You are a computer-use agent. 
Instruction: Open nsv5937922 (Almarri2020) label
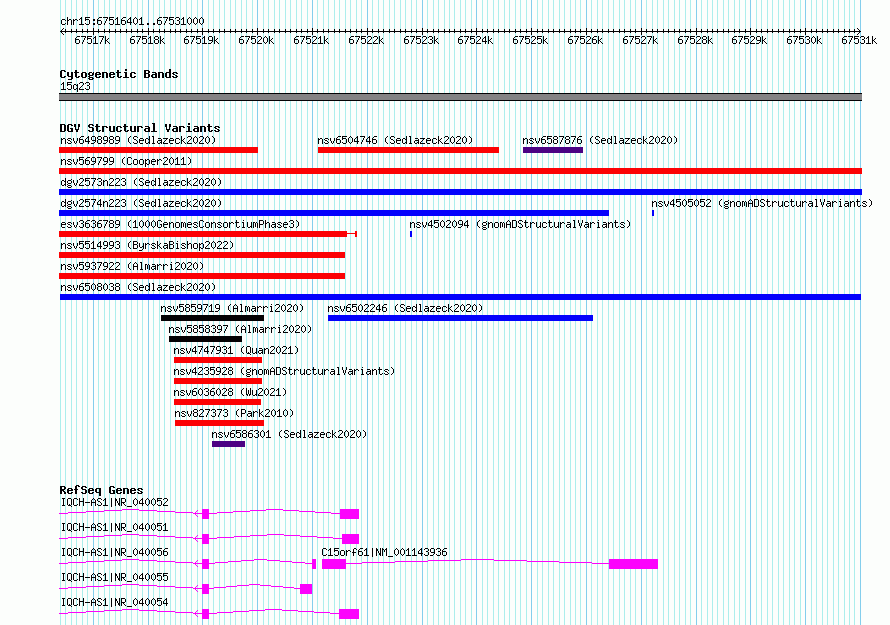coord(132,266)
